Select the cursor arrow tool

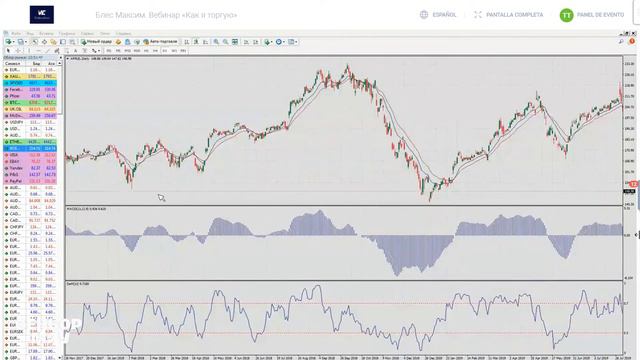[x=8, y=51]
